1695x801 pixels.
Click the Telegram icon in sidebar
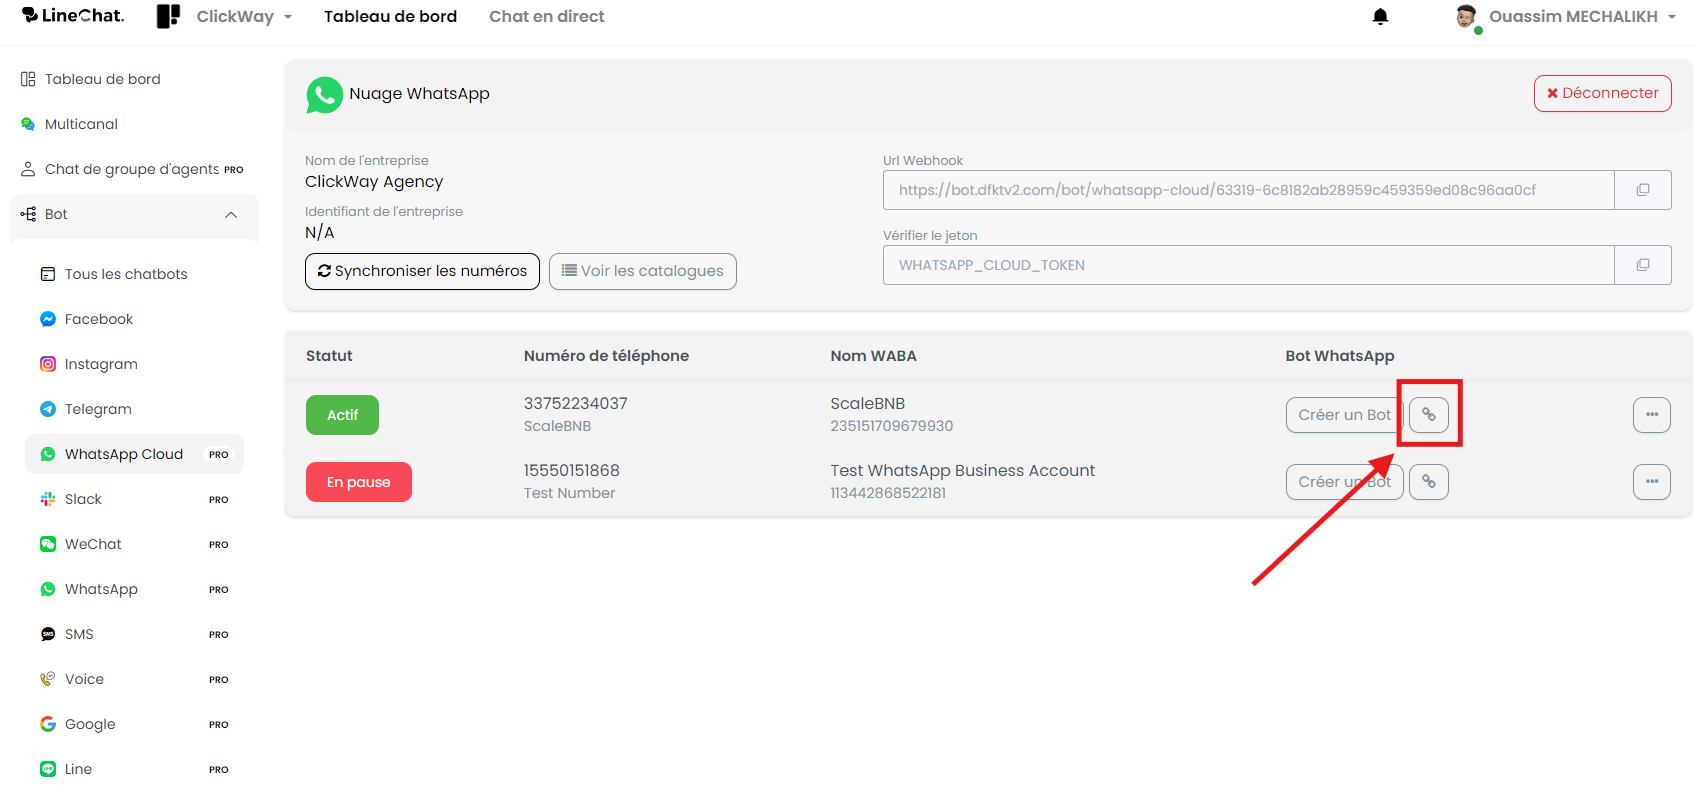(x=48, y=409)
